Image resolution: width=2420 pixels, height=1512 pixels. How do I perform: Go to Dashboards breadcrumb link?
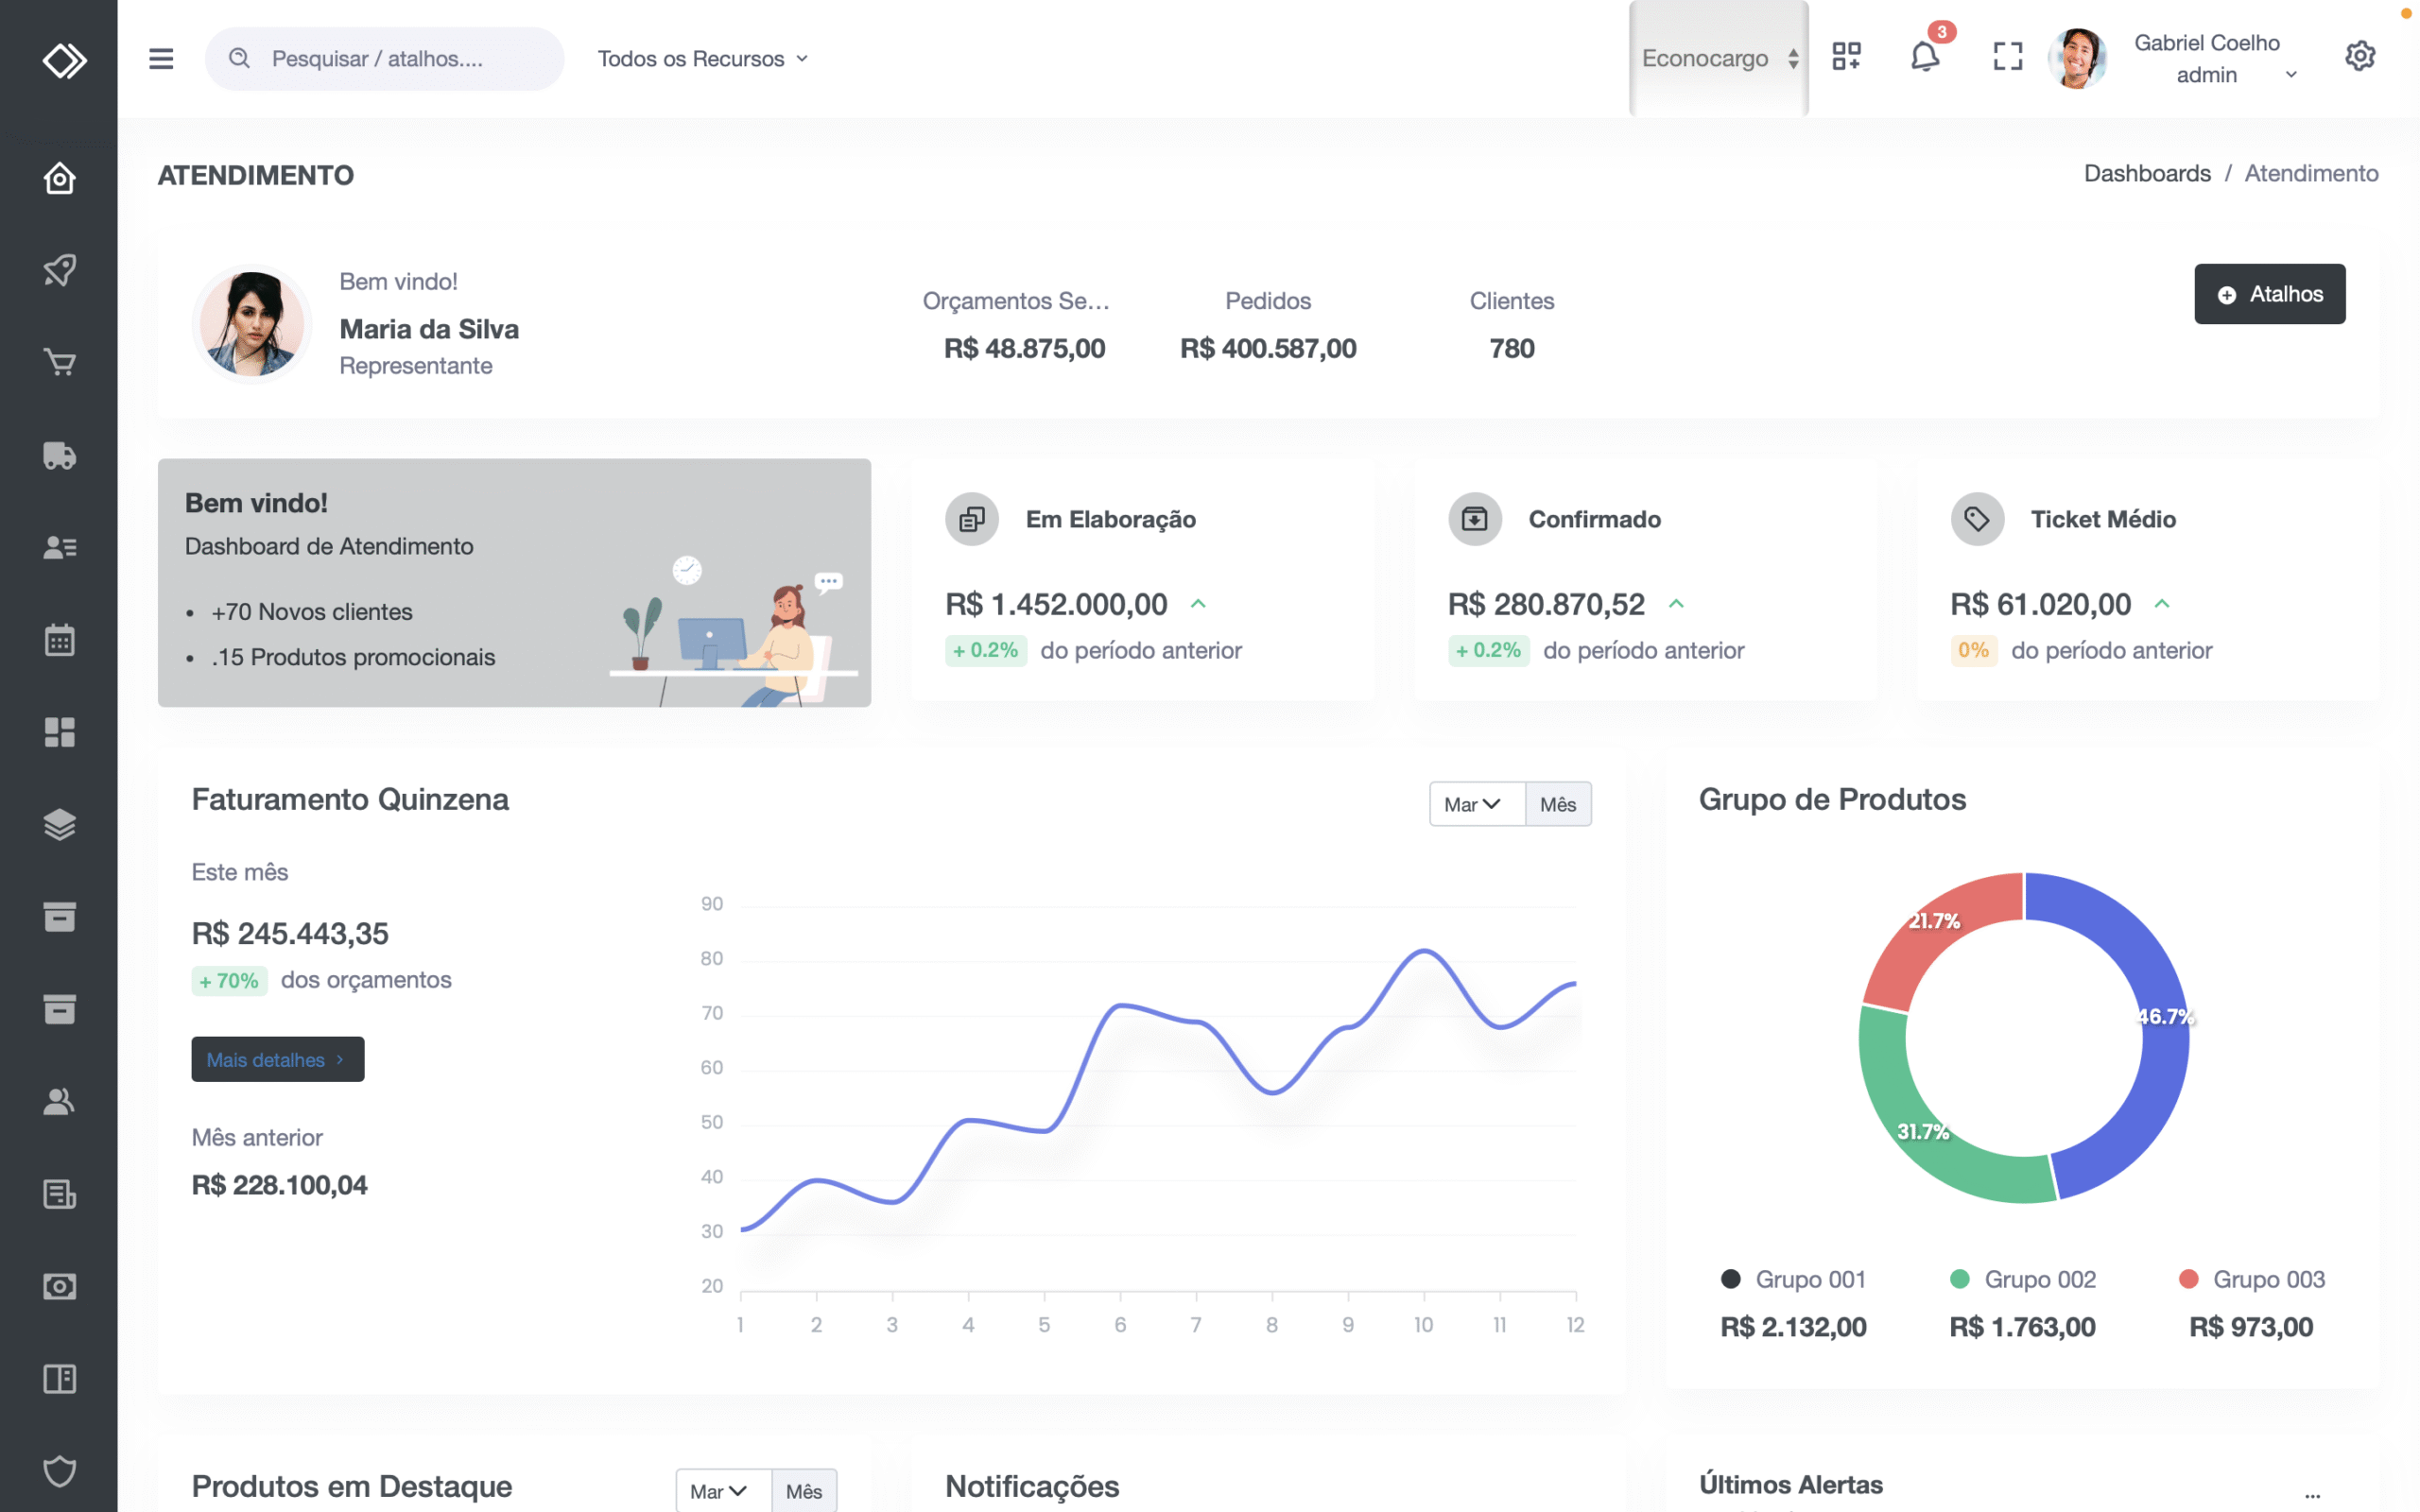(2146, 174)
